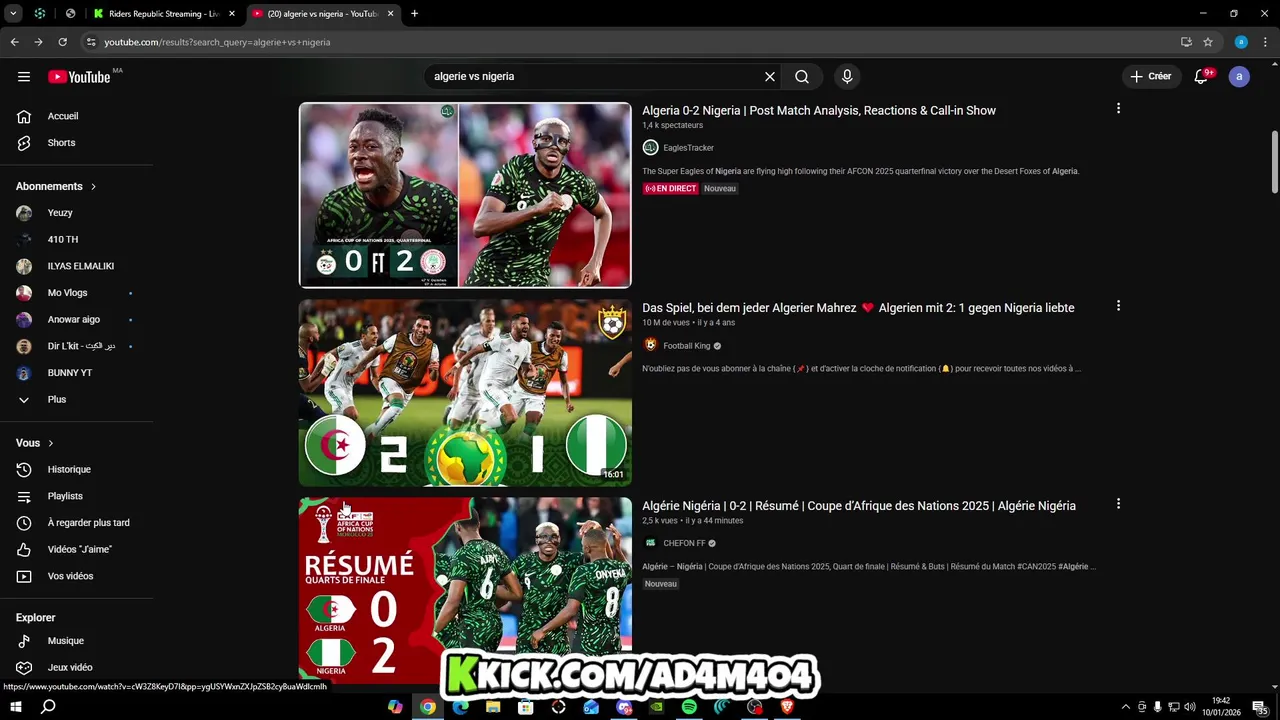Clear the search box with the X
Screen dimensions: 1280x720
pos(770,77)
